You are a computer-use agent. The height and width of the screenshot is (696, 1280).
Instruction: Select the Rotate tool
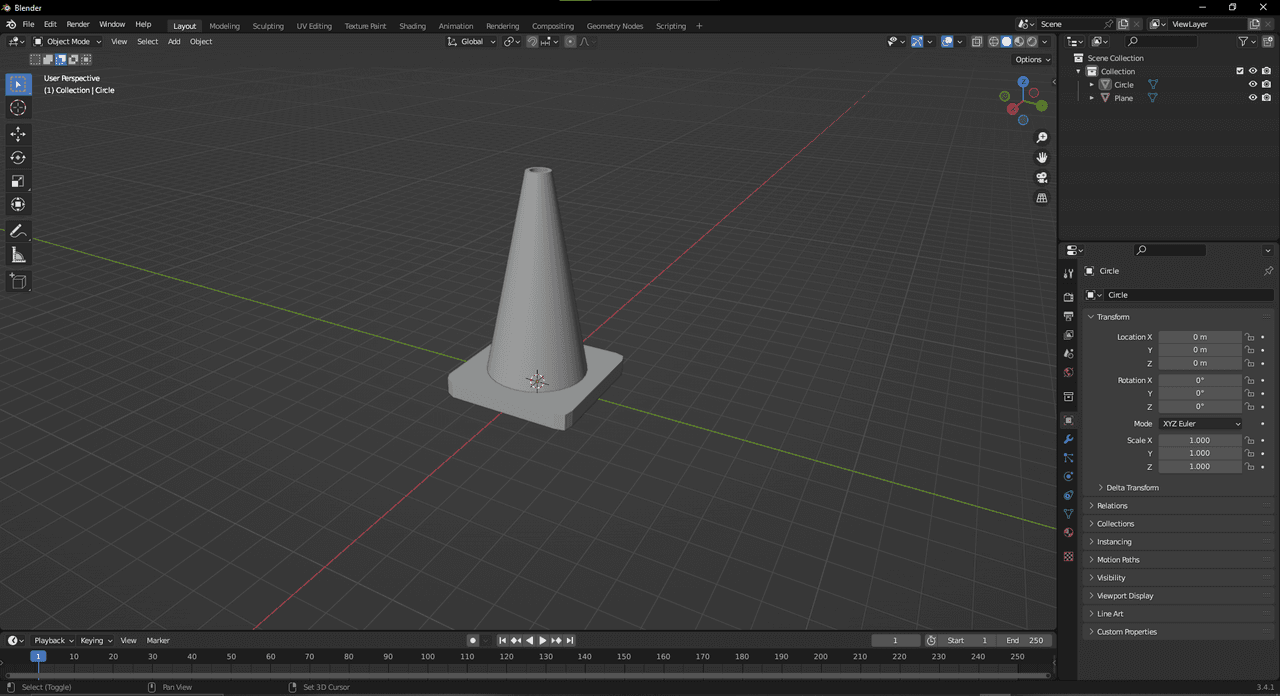click(x=18, y=158)
